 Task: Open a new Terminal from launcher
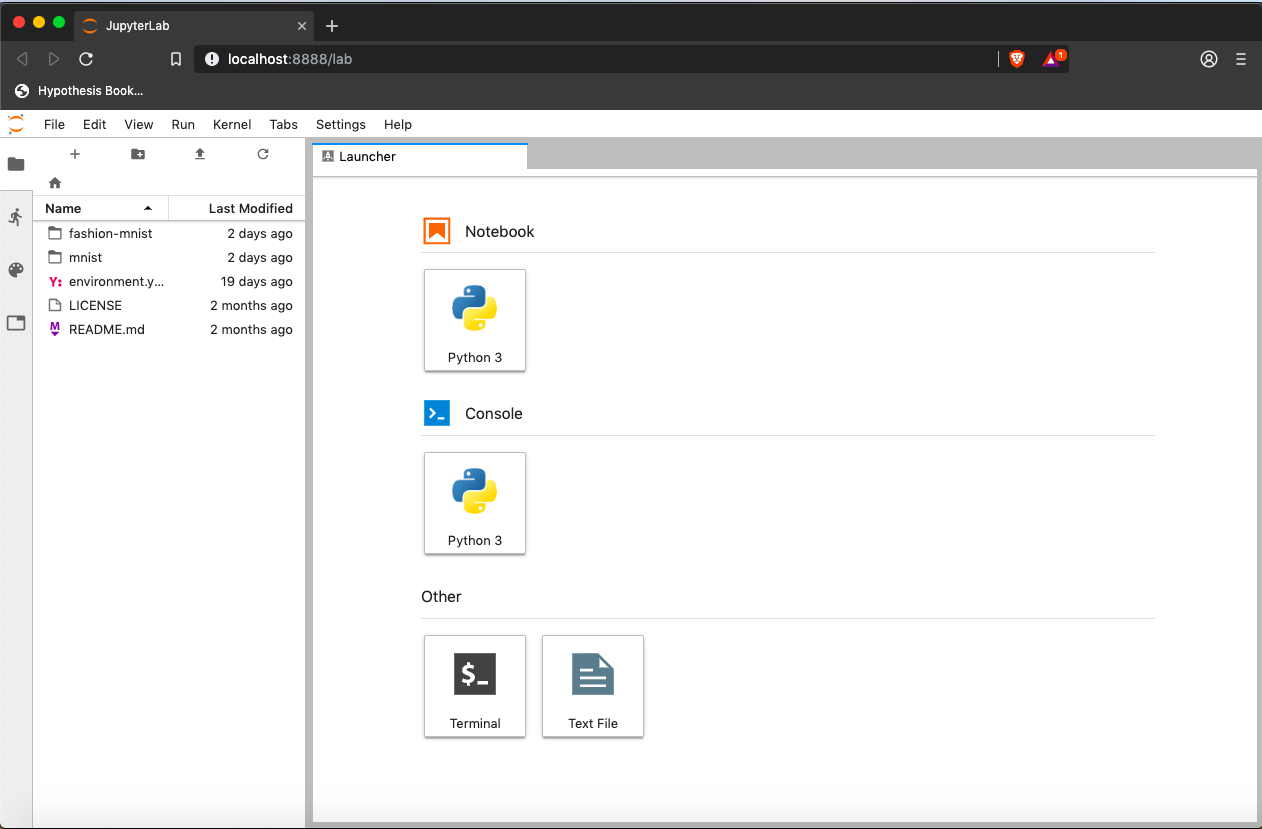coord(475,686)
